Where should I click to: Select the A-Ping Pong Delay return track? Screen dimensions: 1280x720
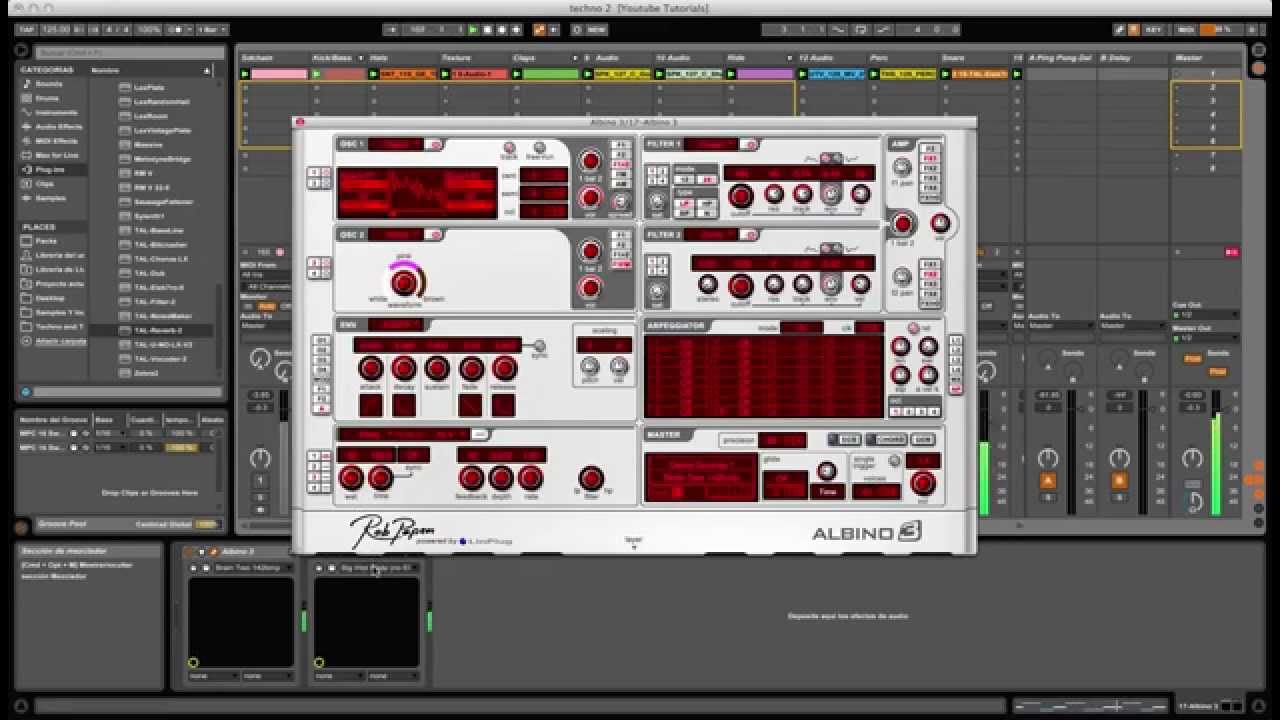(x=1060, y=58)
